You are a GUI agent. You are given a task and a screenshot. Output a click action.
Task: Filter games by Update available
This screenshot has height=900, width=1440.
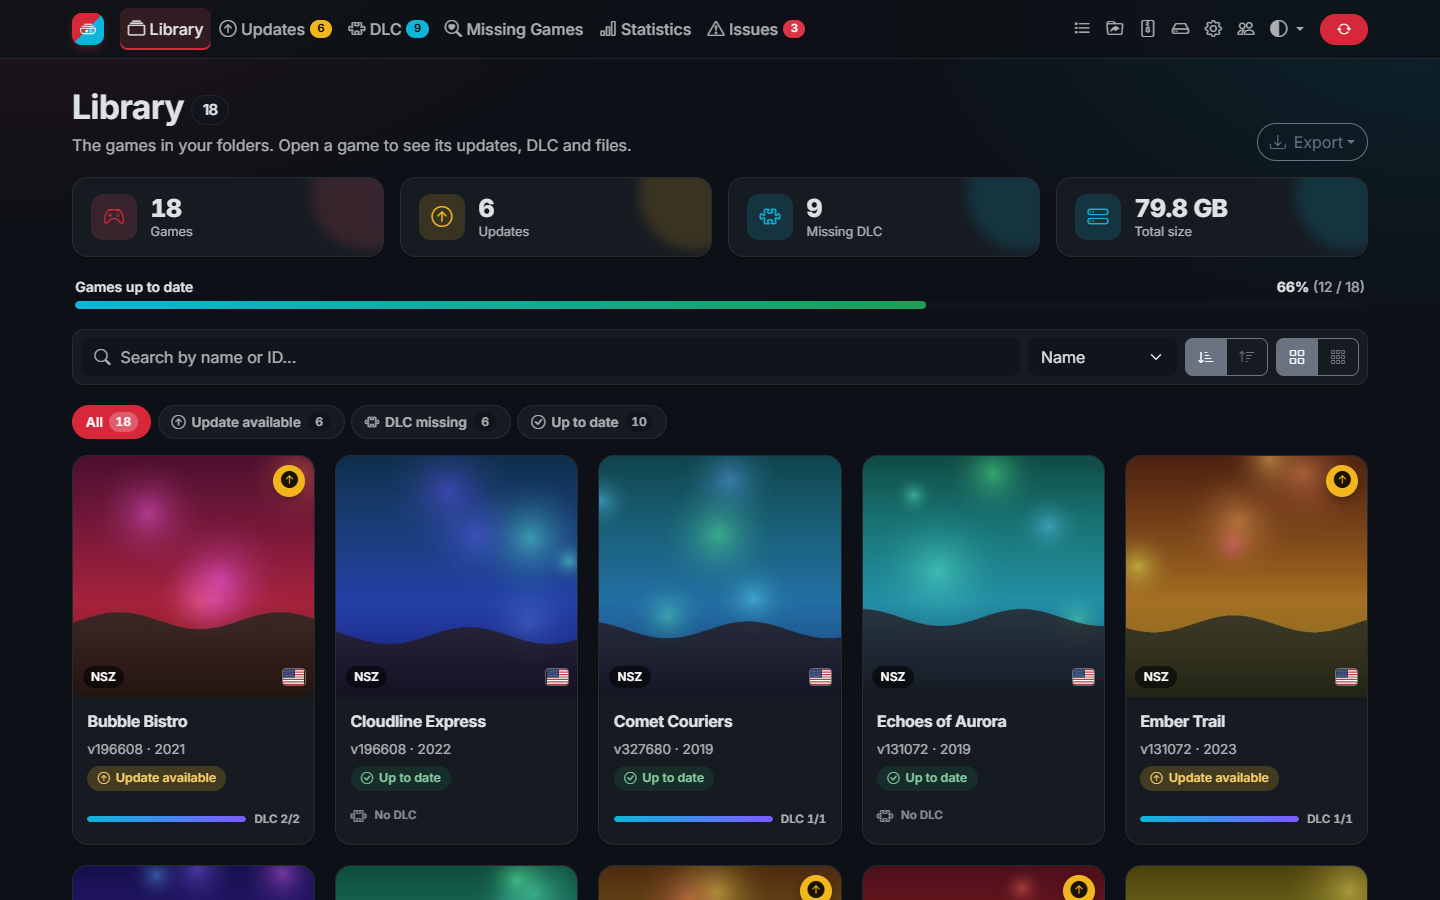[x=251, y=422]
